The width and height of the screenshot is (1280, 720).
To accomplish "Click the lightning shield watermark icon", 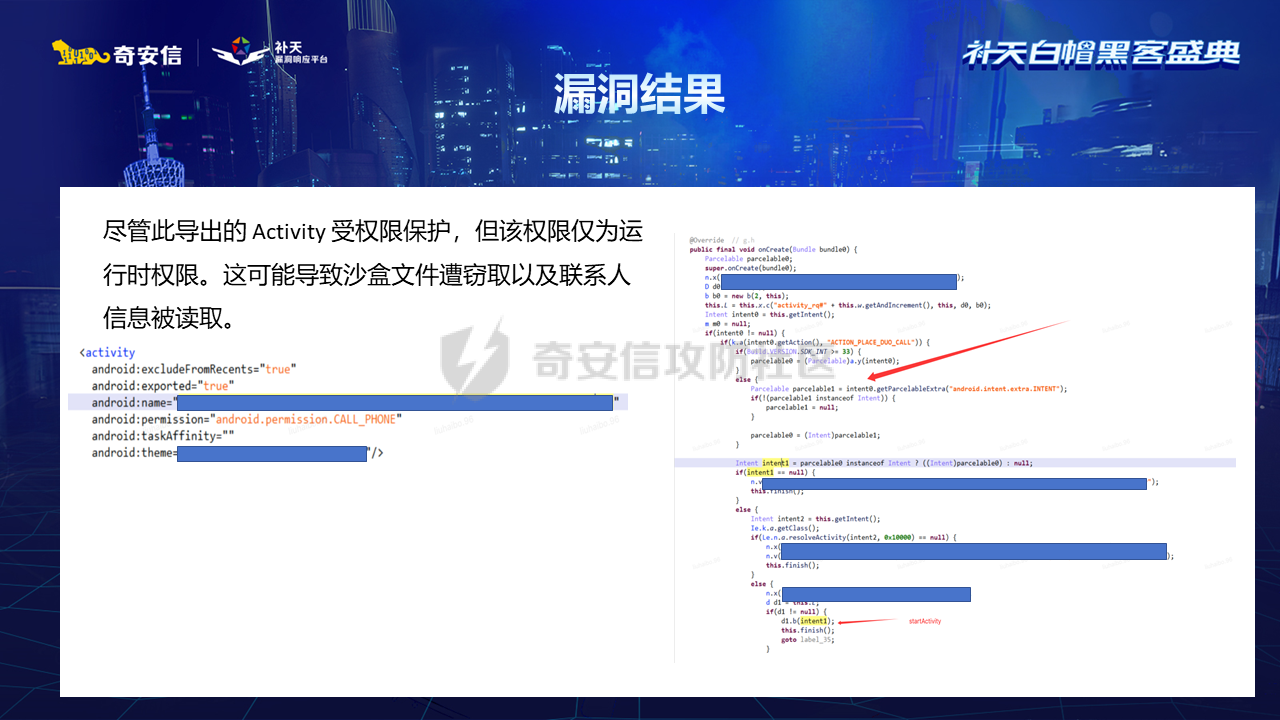I will 473,355.
